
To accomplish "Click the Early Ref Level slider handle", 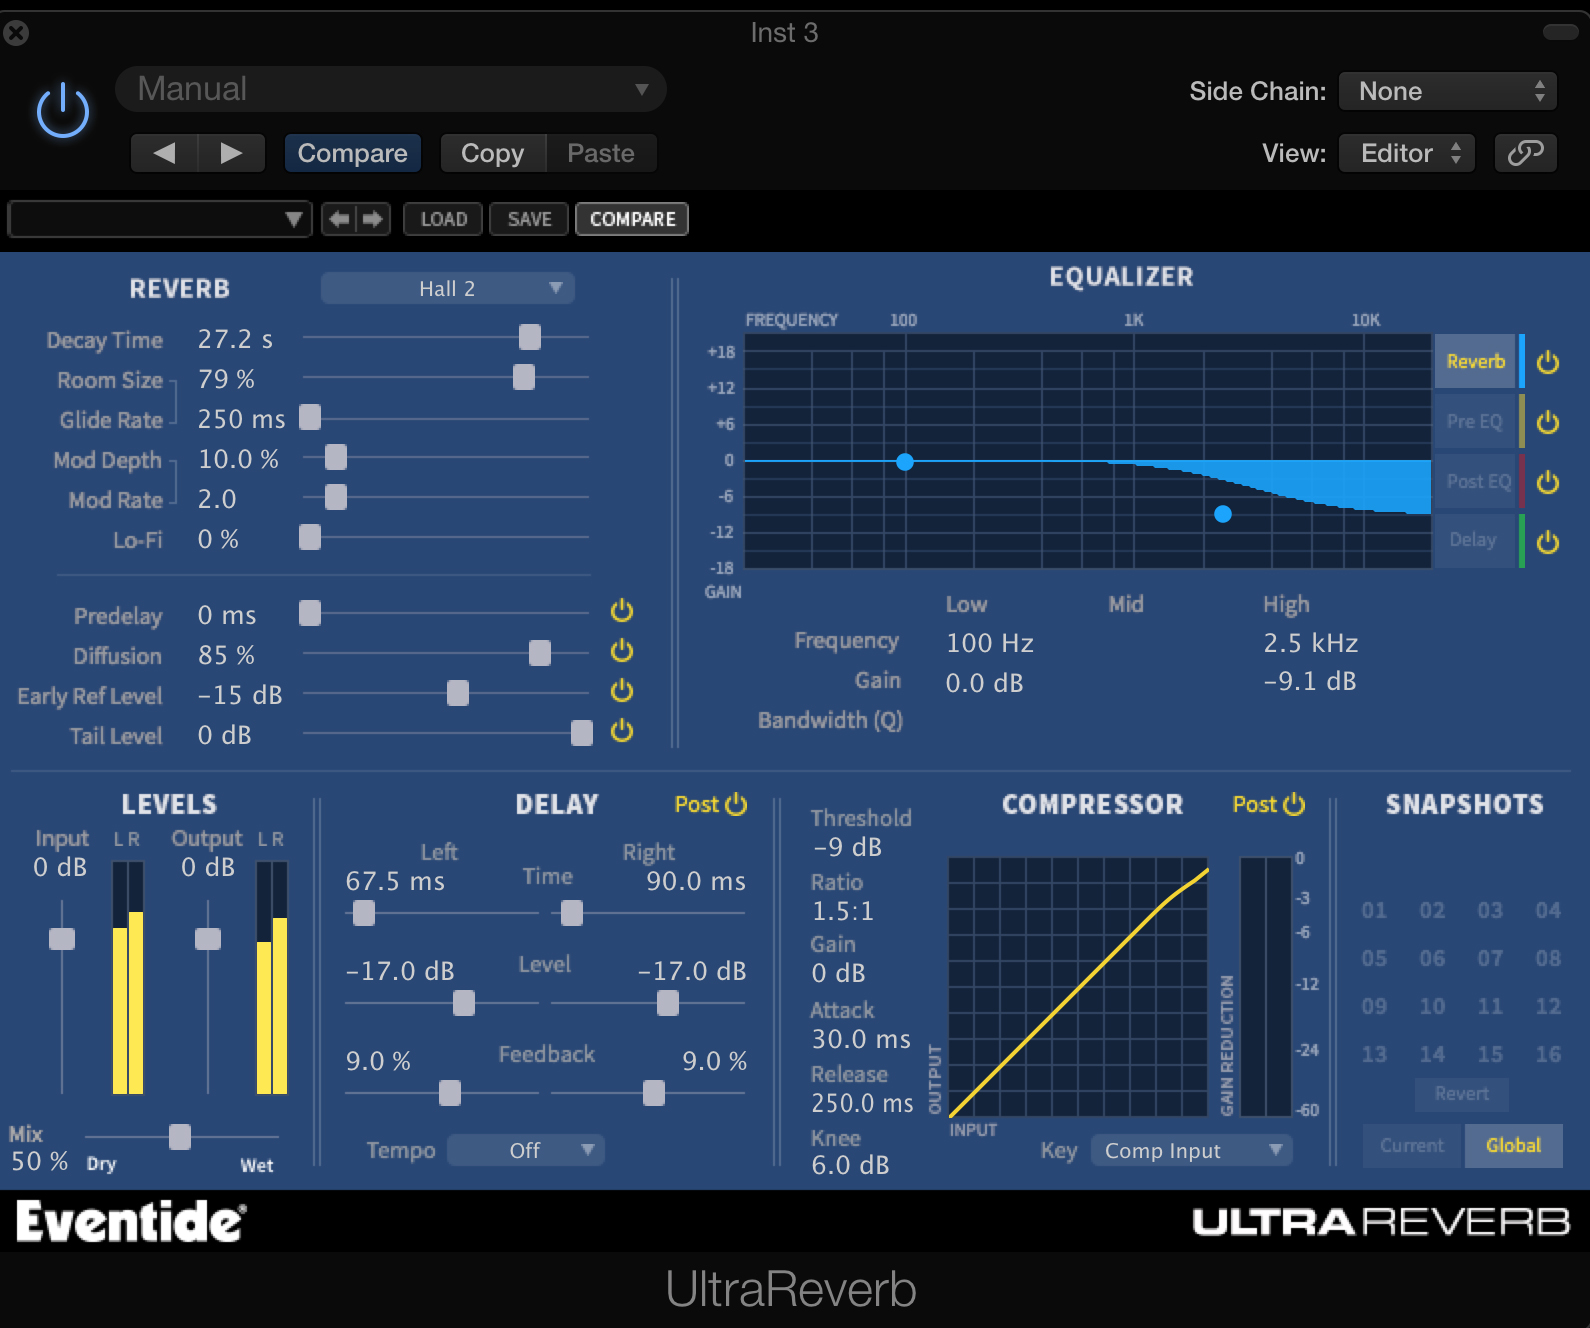I will pyautogui.click(x=458, y=693).
